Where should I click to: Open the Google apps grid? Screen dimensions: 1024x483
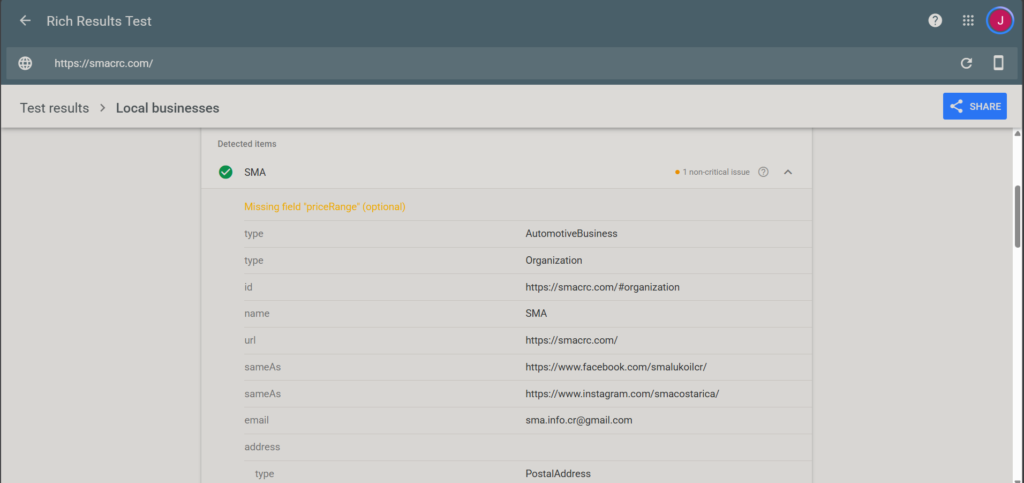click(968, 21)
